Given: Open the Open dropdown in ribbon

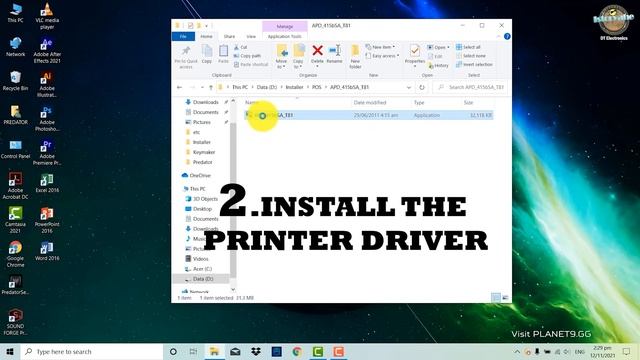Looking at the screenshot, I should (438, 47).
